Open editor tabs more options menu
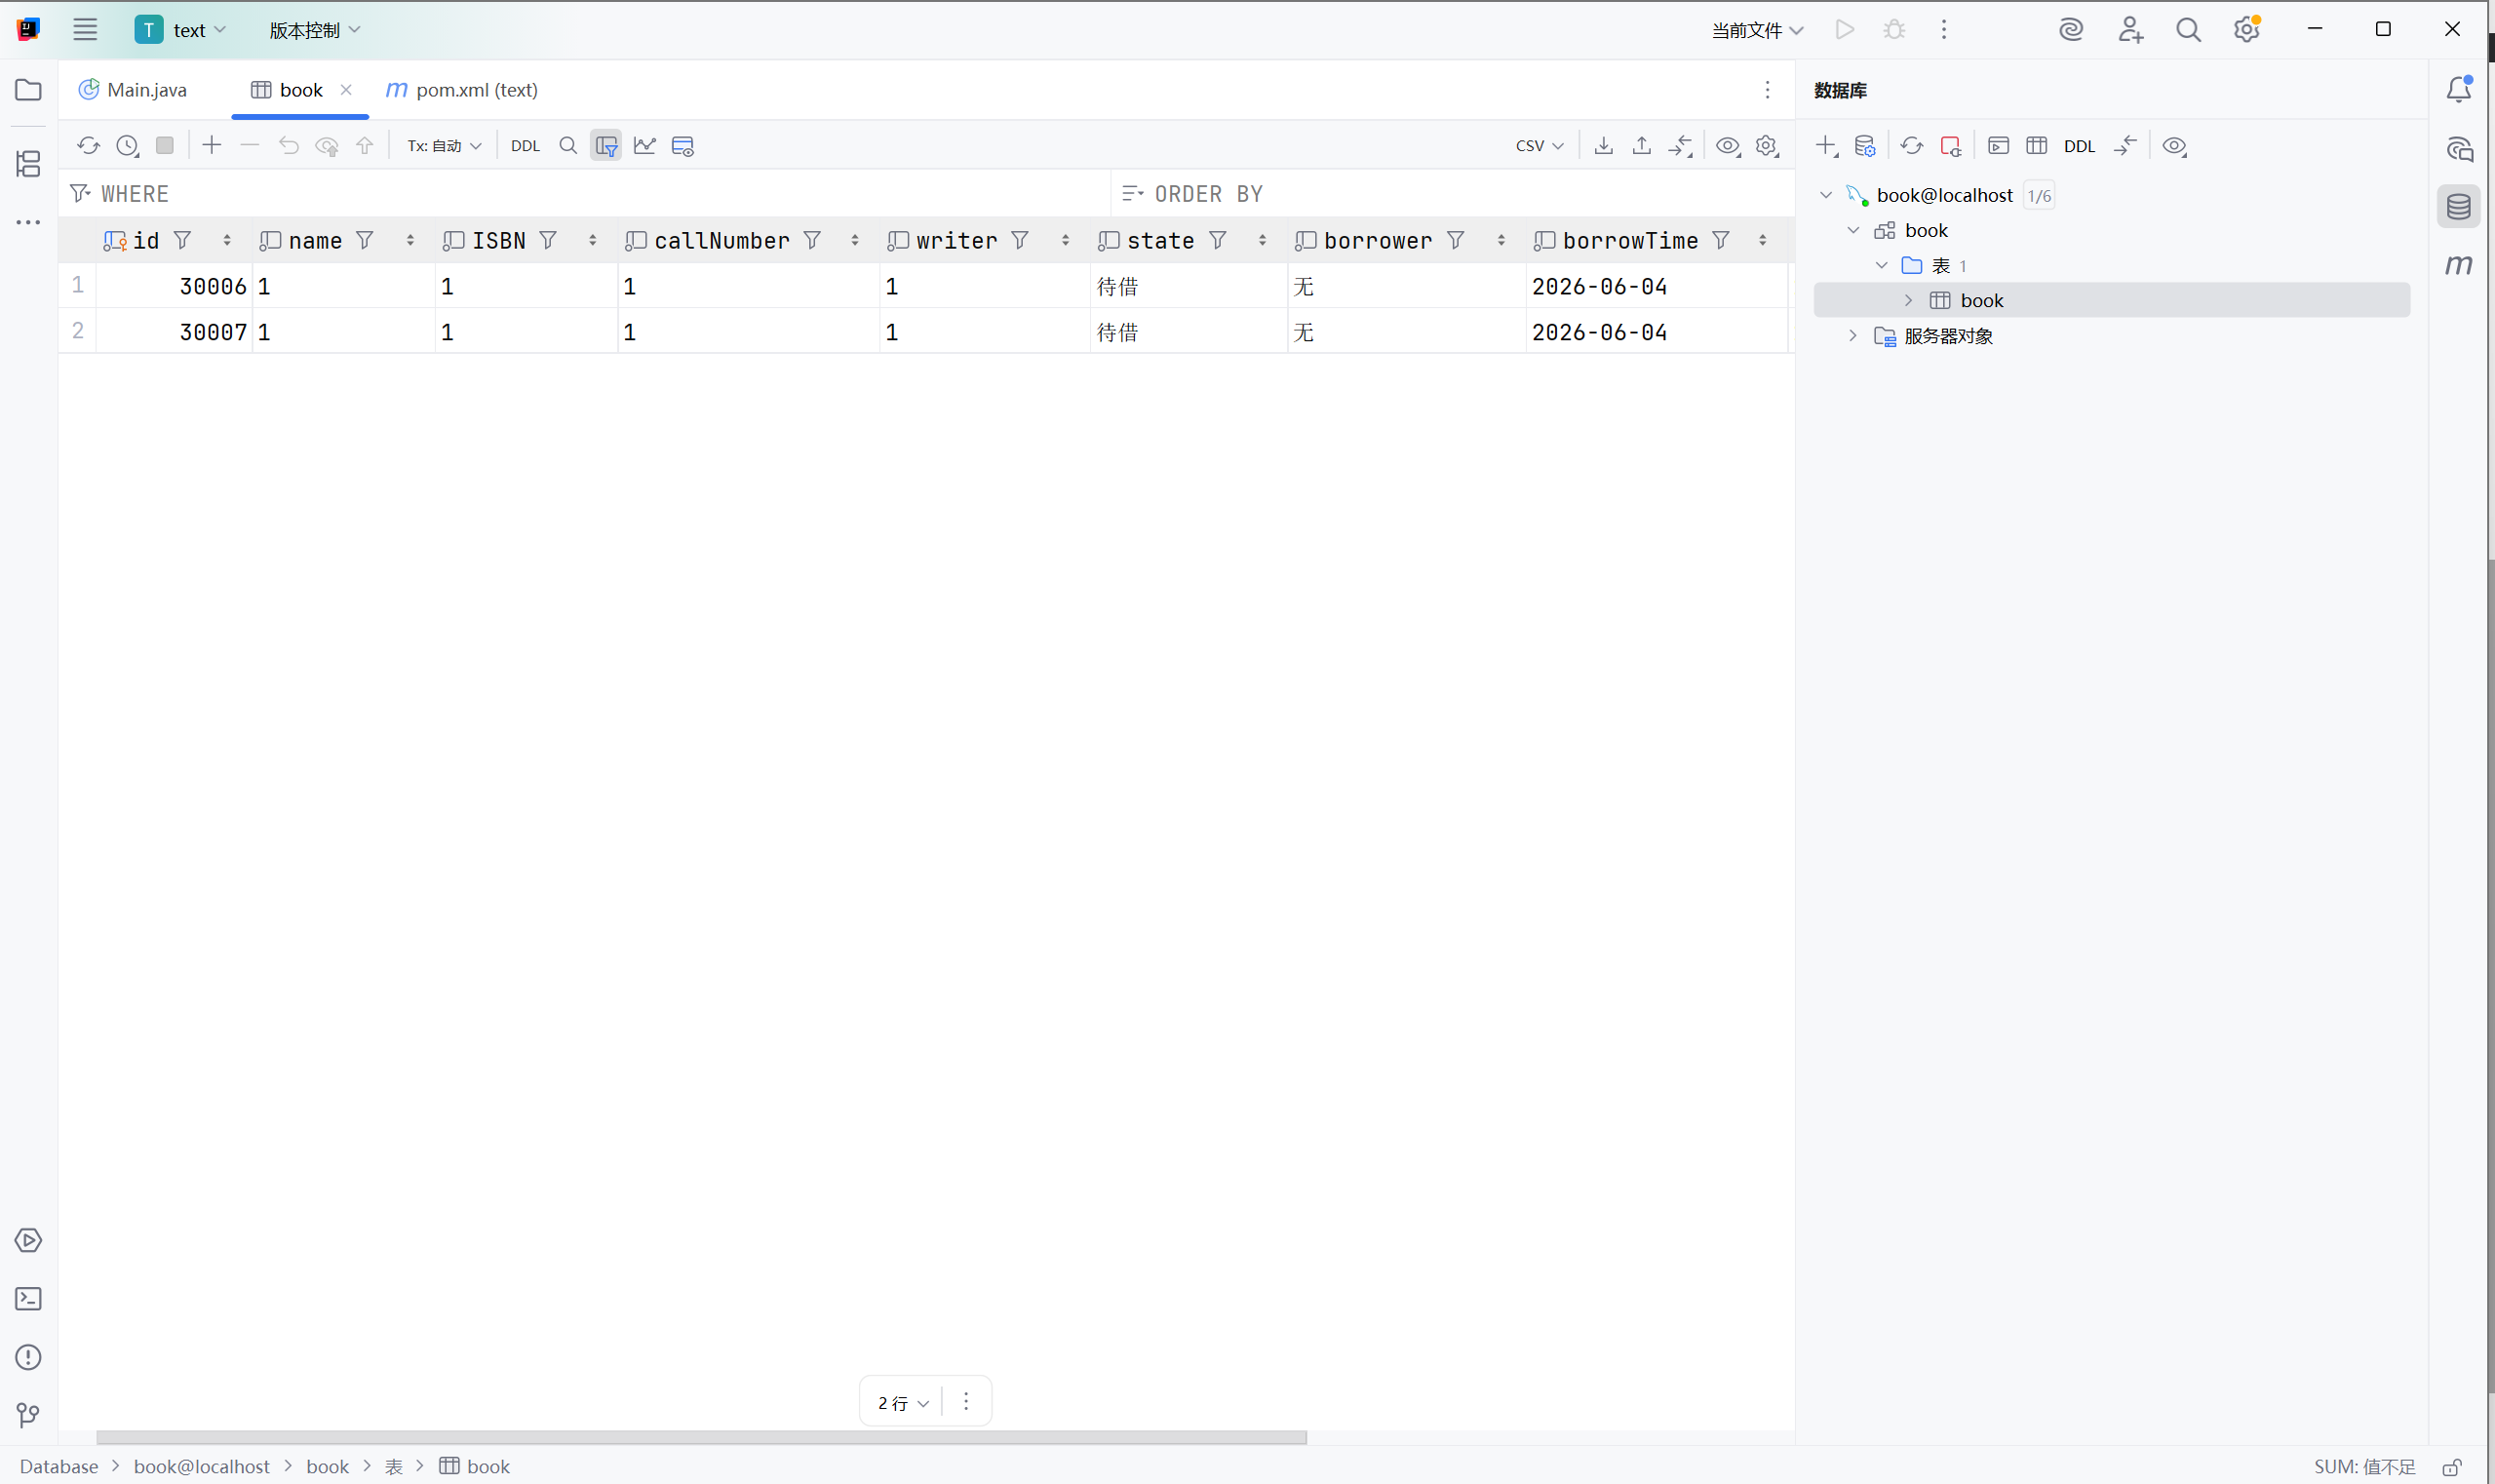The image size is (2495, 1484). pos(1767,90)
